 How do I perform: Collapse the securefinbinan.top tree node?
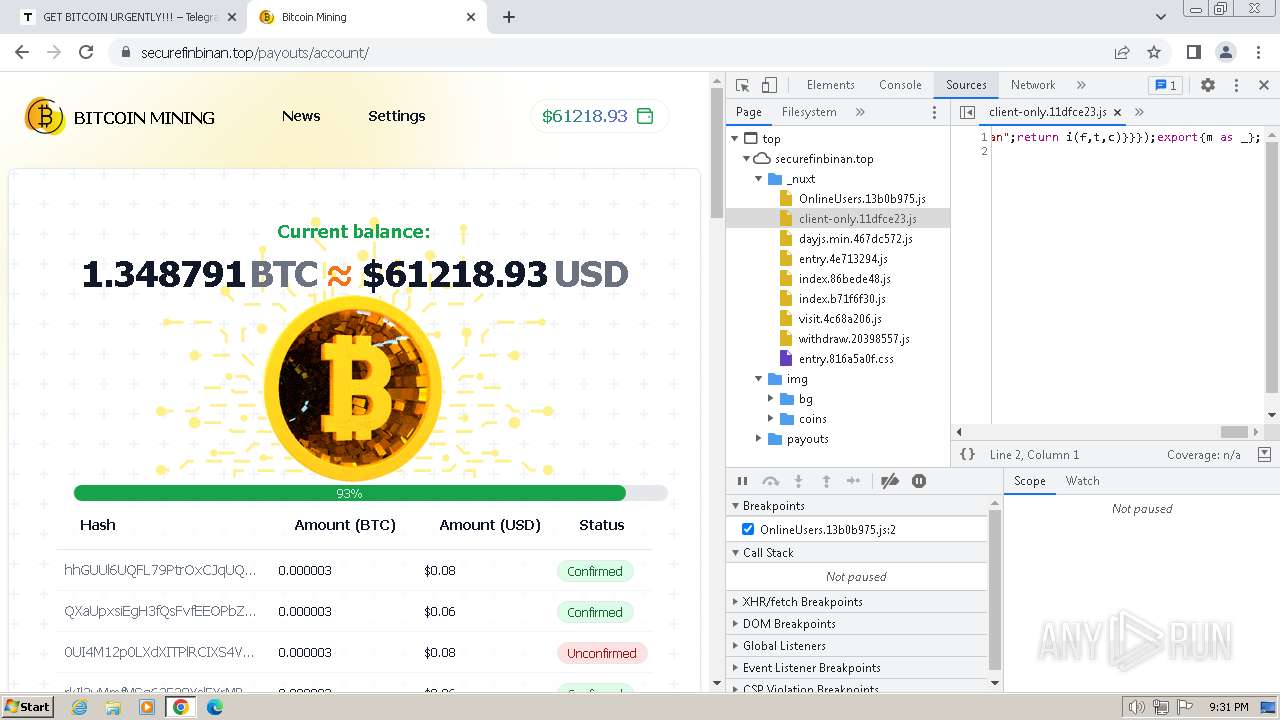(x=747, y=159)
